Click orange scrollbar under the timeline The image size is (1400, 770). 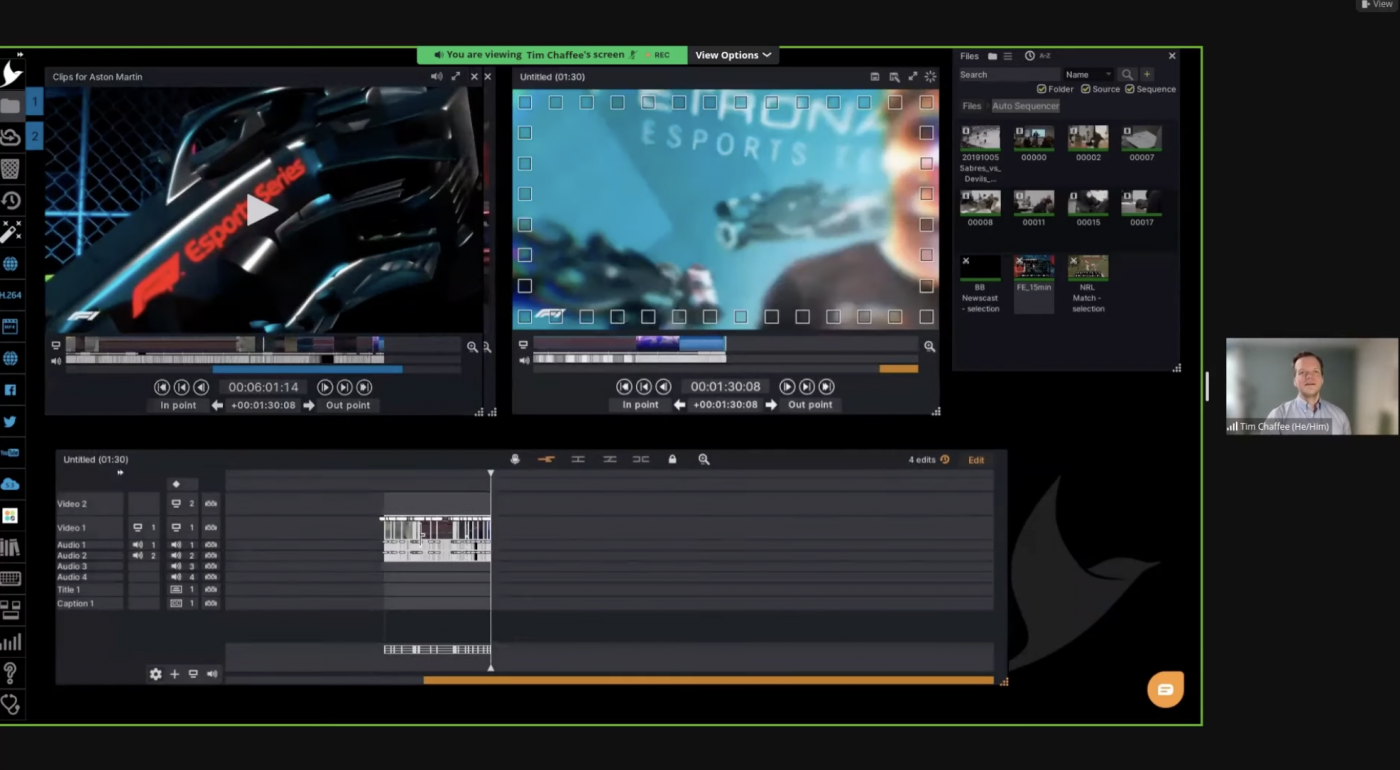tap(708, 681)
